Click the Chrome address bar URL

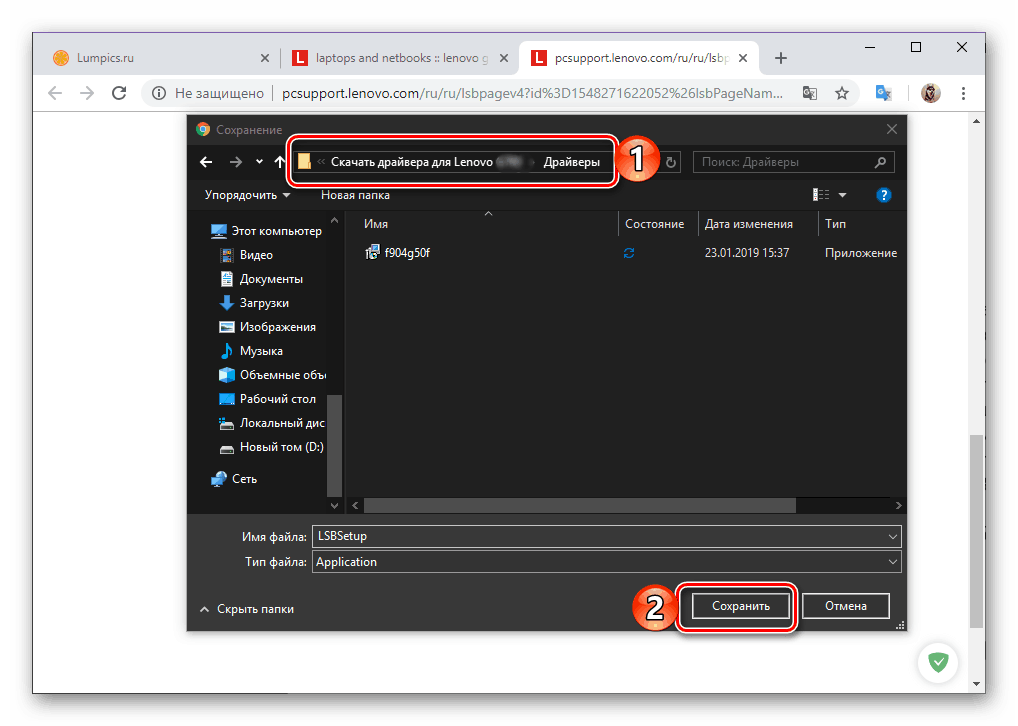(x=532, y=93)
